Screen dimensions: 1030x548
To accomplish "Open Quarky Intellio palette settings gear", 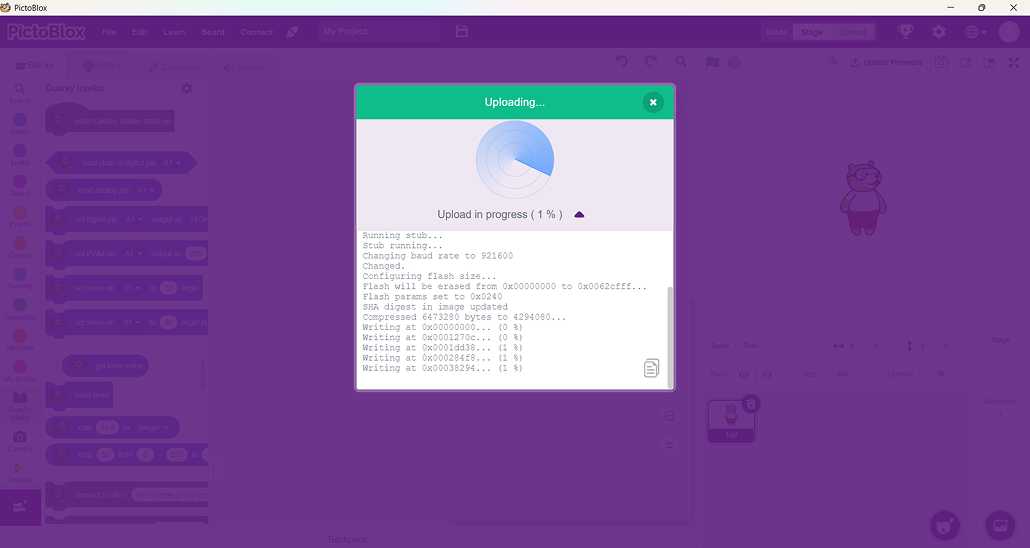I will click(x=187, y=88).
